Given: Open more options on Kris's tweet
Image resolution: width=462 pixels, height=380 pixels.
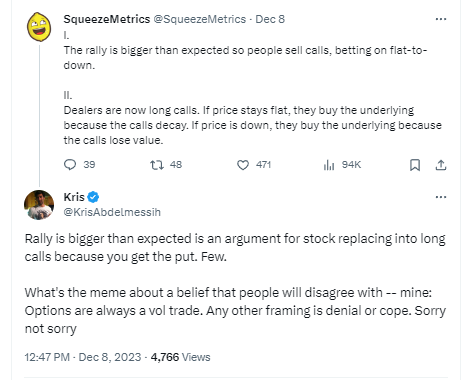Looking at the screenshot, I should [x=441, y=197].
